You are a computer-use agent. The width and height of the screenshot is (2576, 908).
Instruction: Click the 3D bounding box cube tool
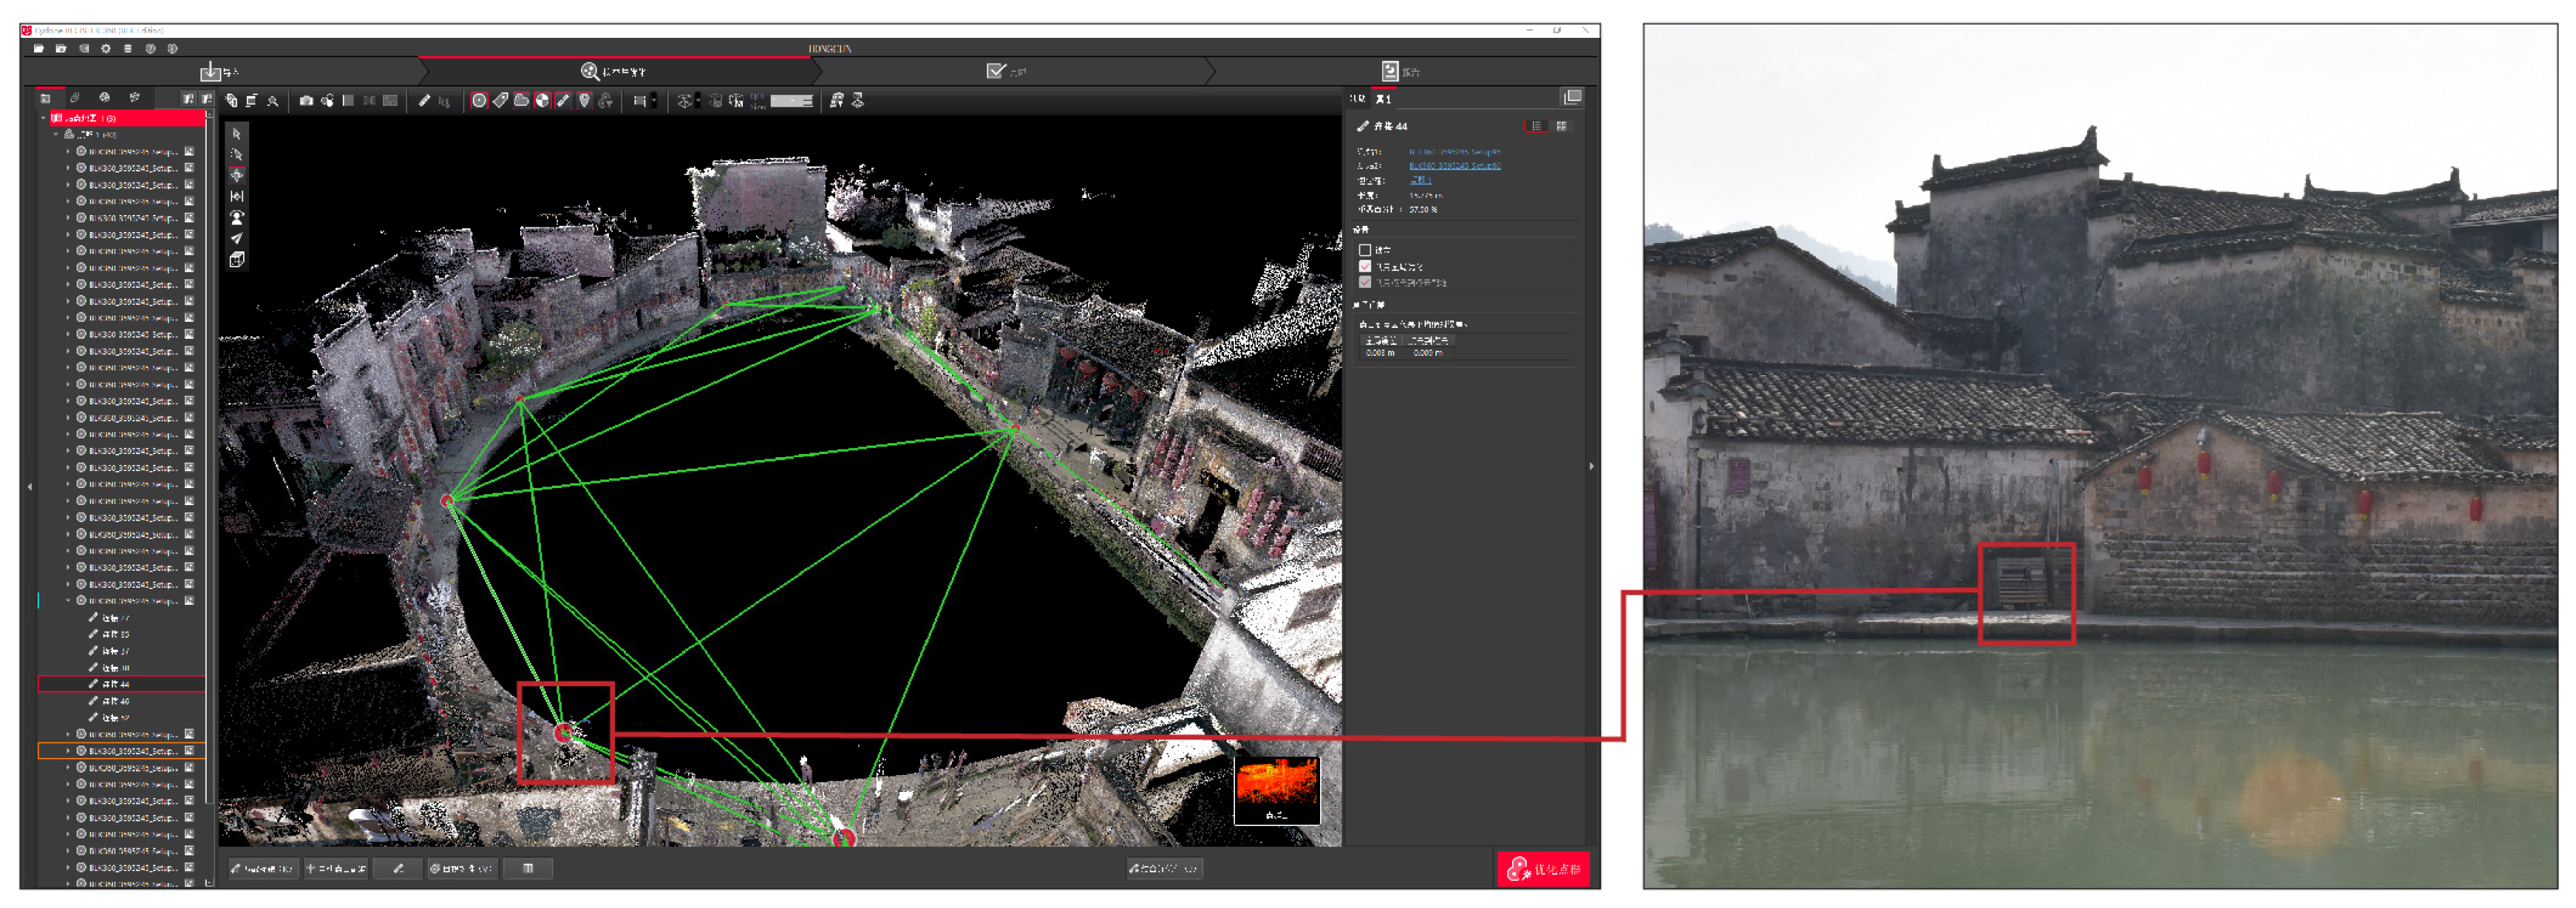click(x=236, y=260)
